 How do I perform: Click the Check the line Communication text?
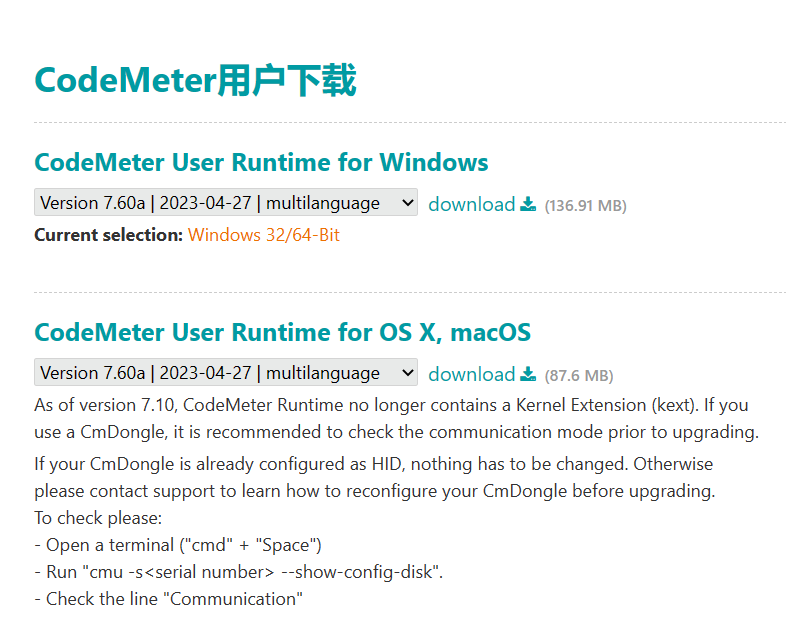pyautogui.click(x=168, y=599)
